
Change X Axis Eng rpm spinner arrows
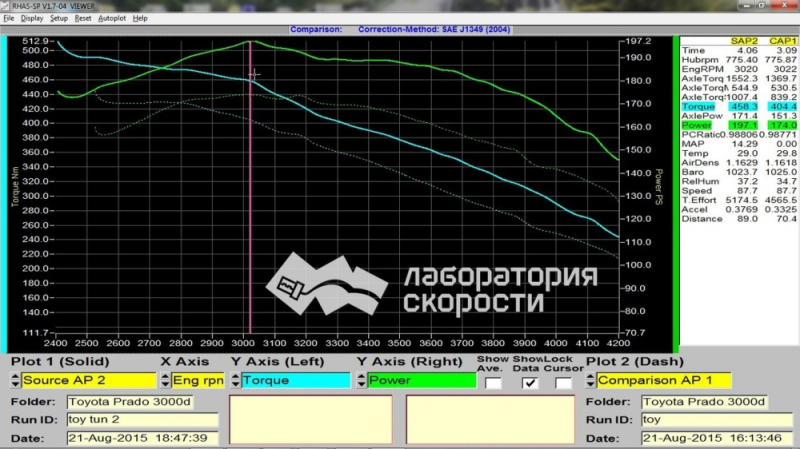(x=165, y=380)
